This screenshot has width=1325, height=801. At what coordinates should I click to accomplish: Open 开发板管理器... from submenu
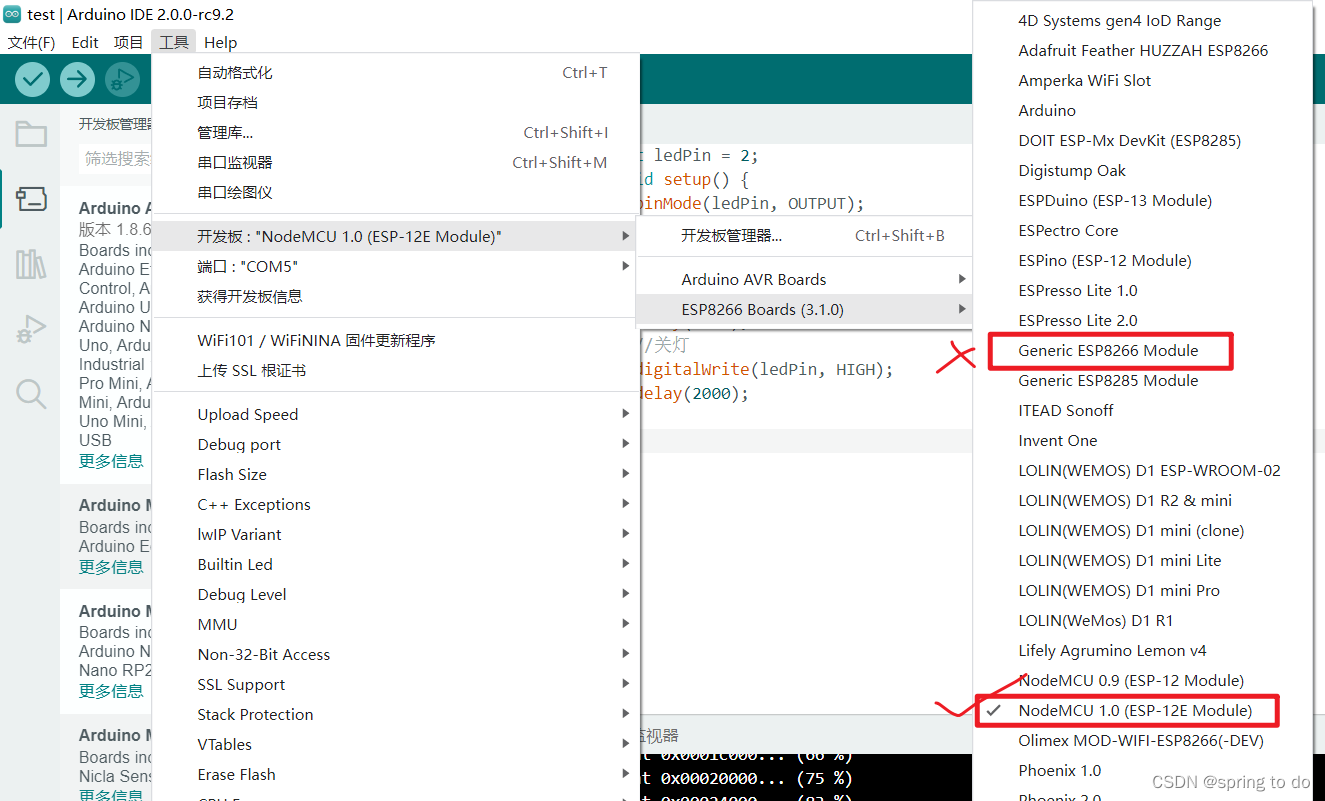tap(804, 236)
